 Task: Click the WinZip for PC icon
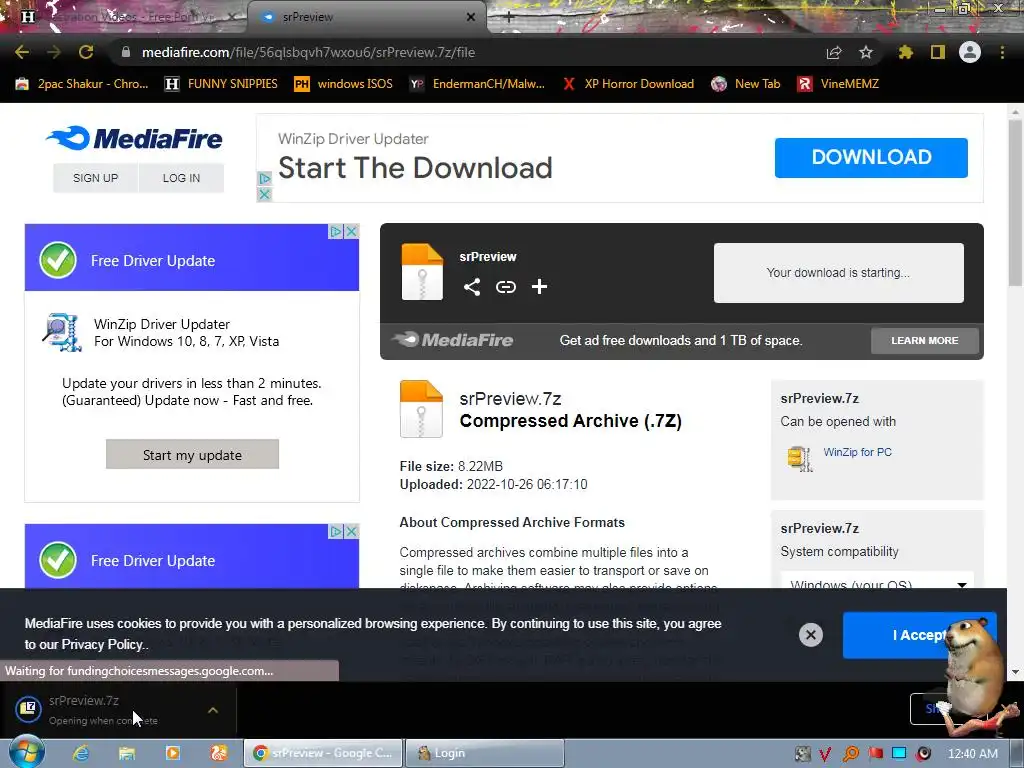click(x=799, y=458)
